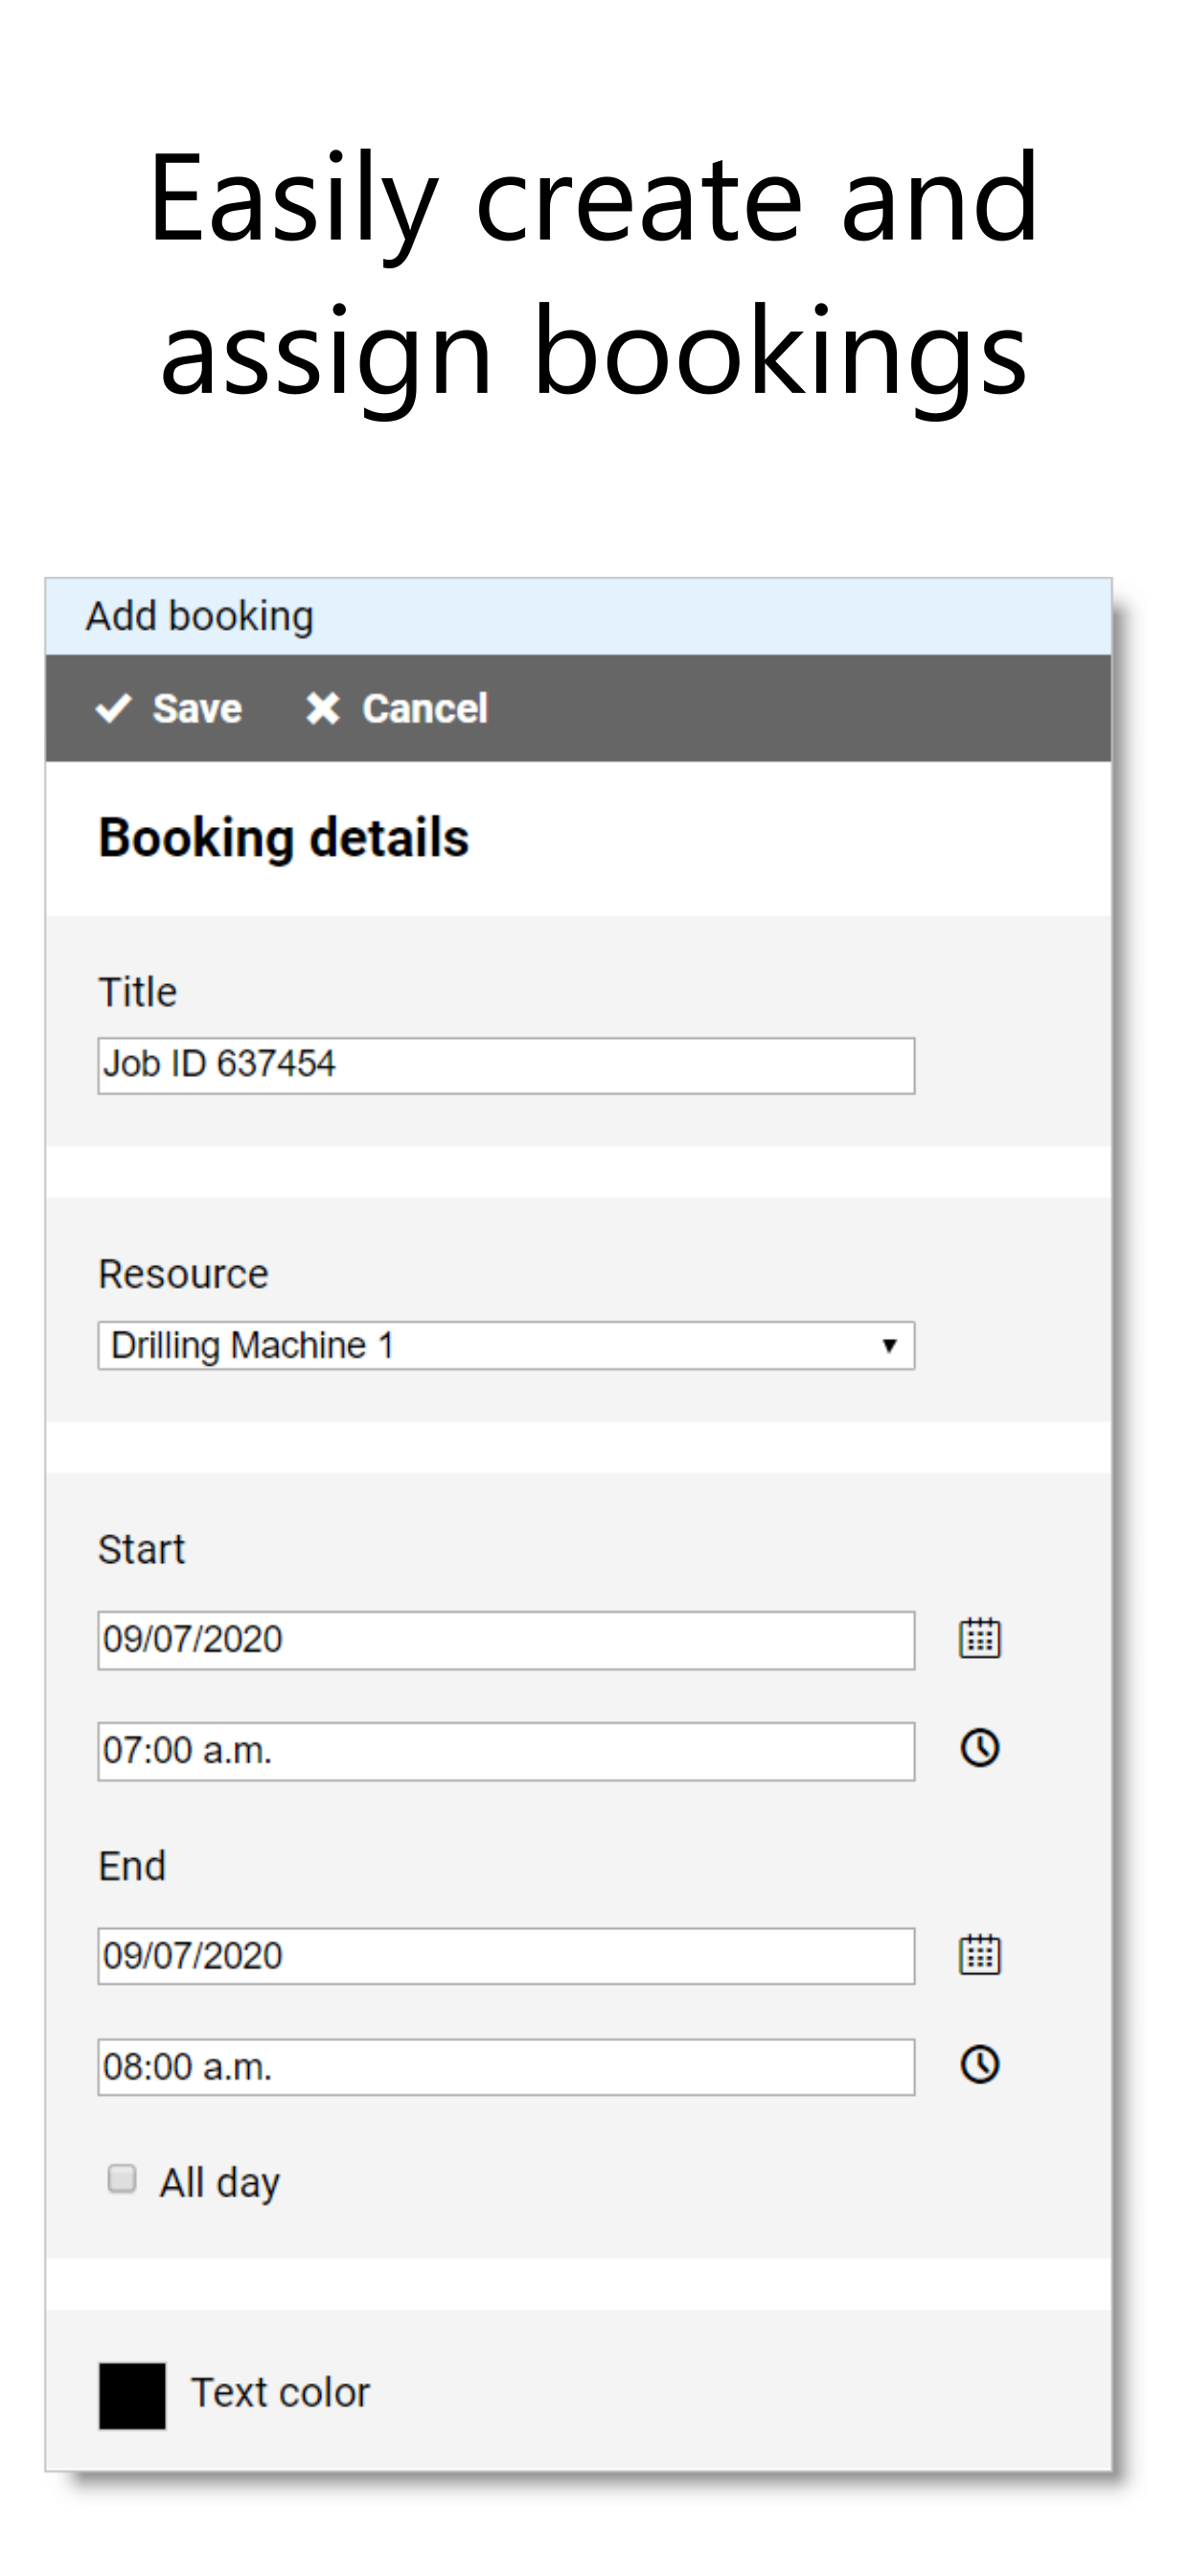Click the All day label
Screen dimensions: 1190x2576
pos(220,2182)
